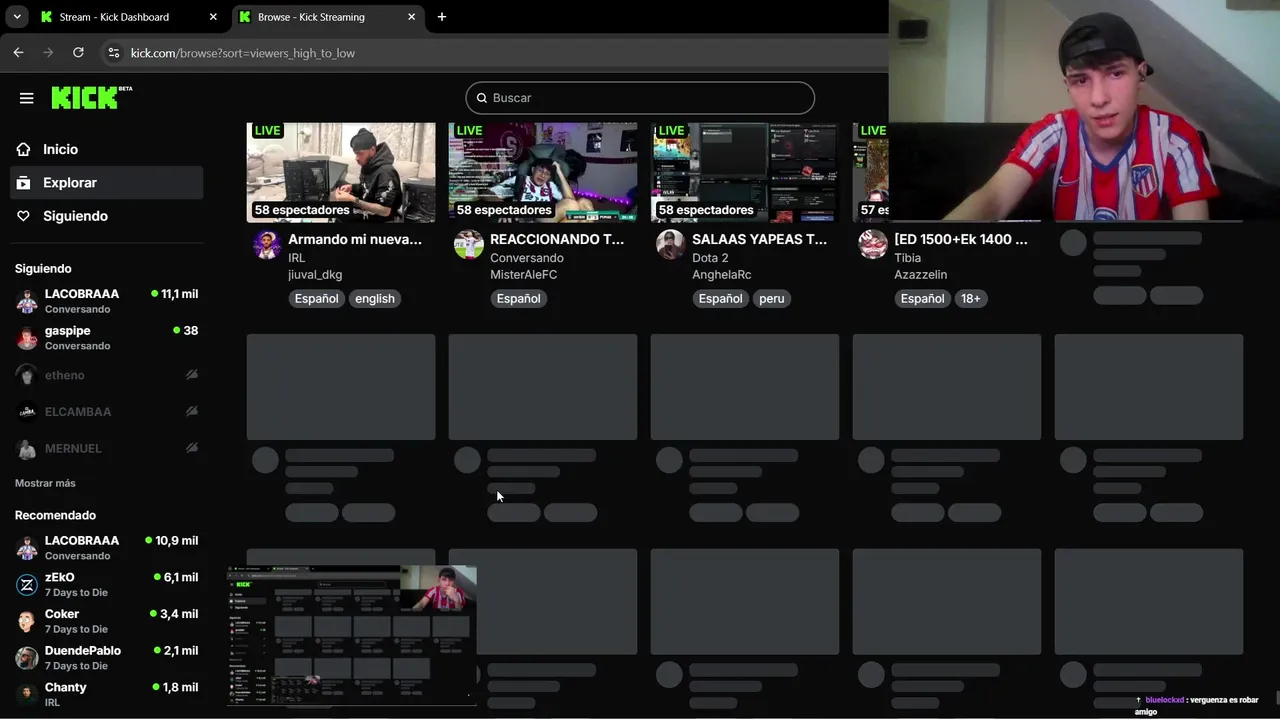1280x720 pixels.
Task: Open Explorar in the sidebar
Action: [x=107, y=182]
